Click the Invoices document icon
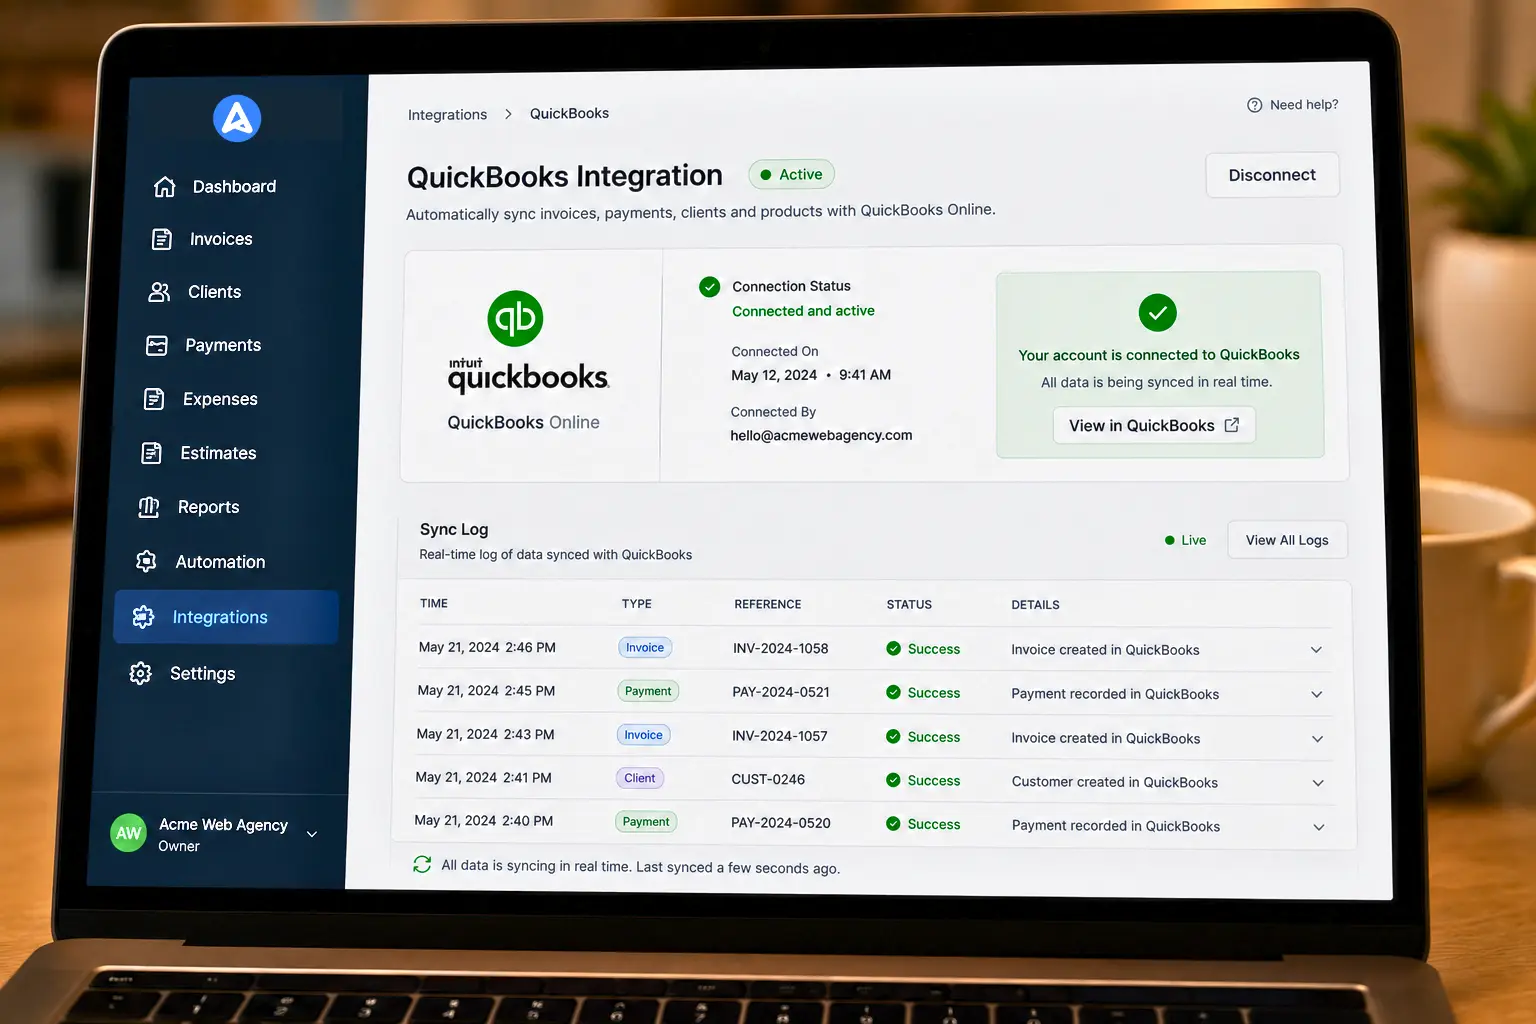 click(161, 239)
